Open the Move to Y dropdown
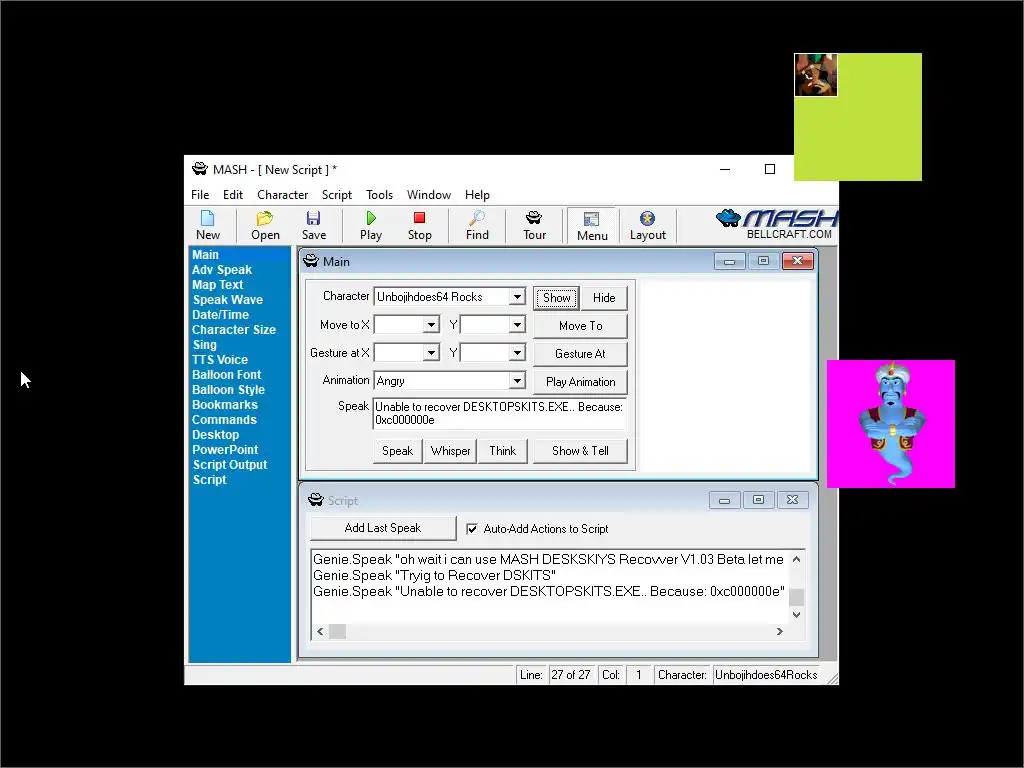1024x768 pixels. 517,325
